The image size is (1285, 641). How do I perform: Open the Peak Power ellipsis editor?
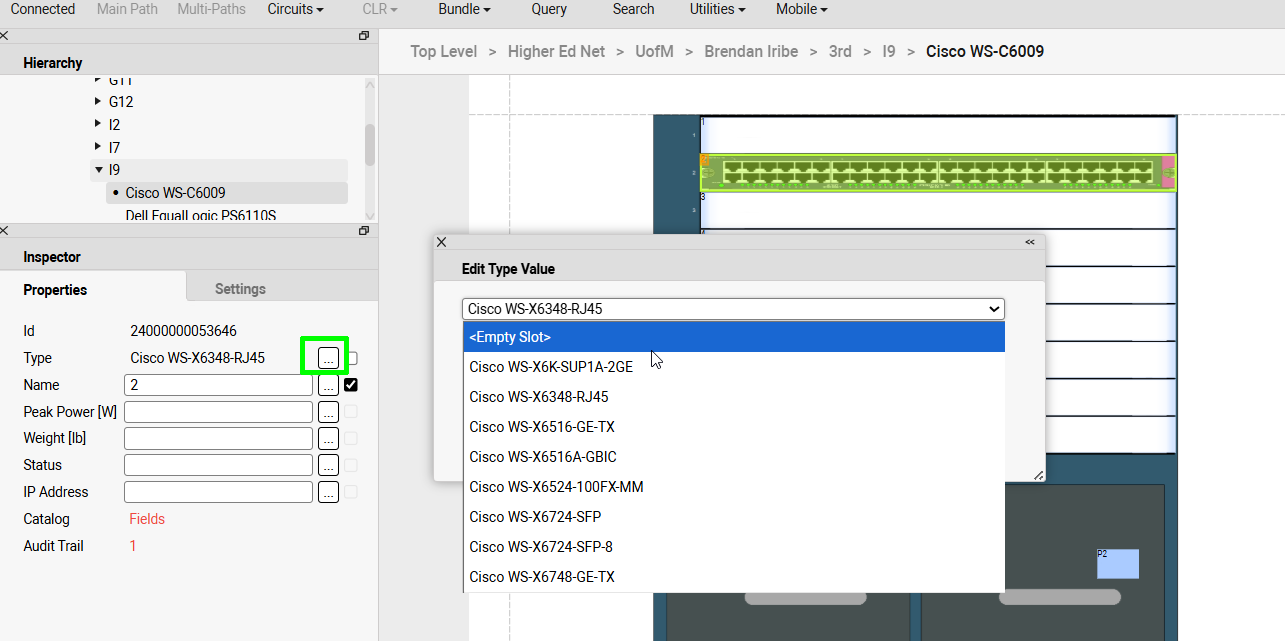pyautogui.click(x=328, y=412)
